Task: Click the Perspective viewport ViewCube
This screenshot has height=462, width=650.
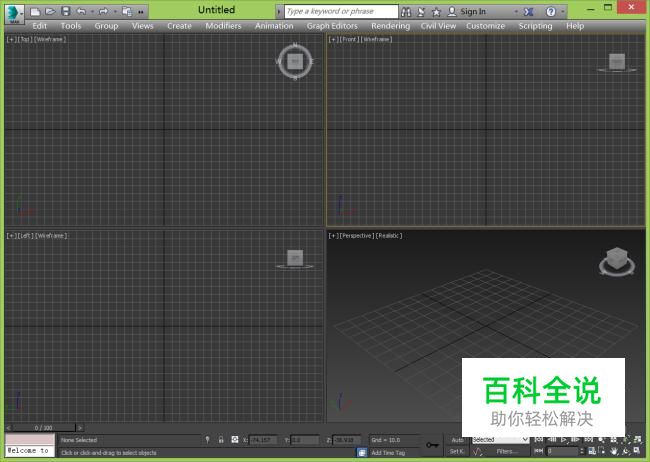Action: click(617, 261)
